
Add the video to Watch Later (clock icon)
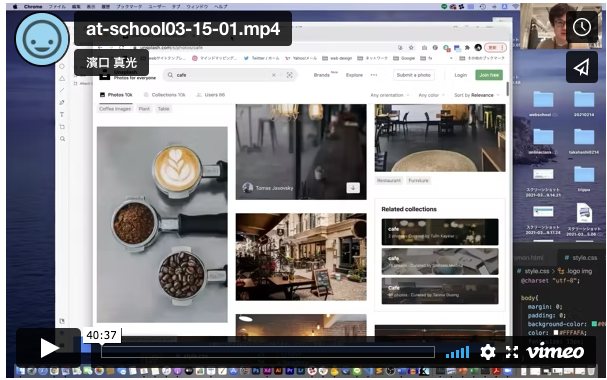[582, 27]
